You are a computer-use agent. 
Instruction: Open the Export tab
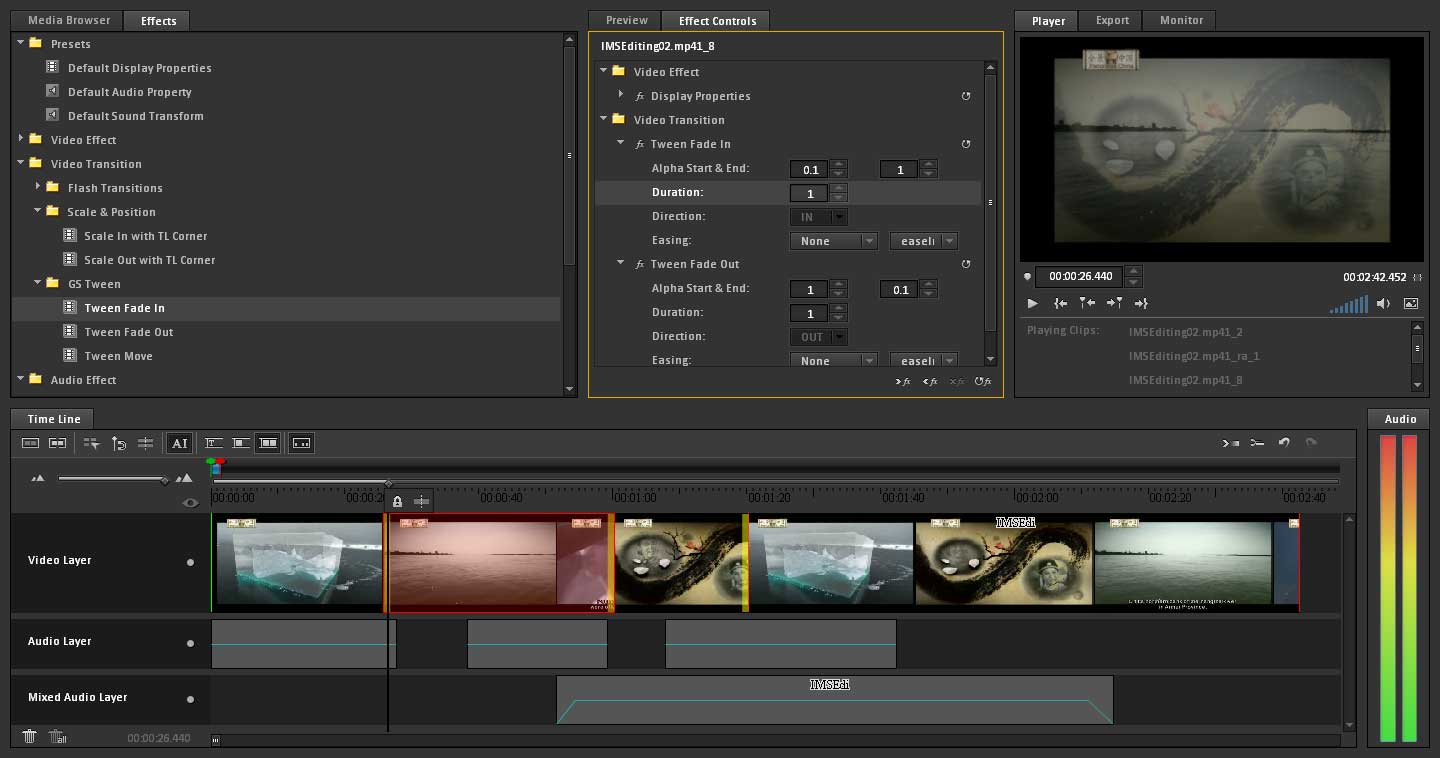[x=1112, y=21]
